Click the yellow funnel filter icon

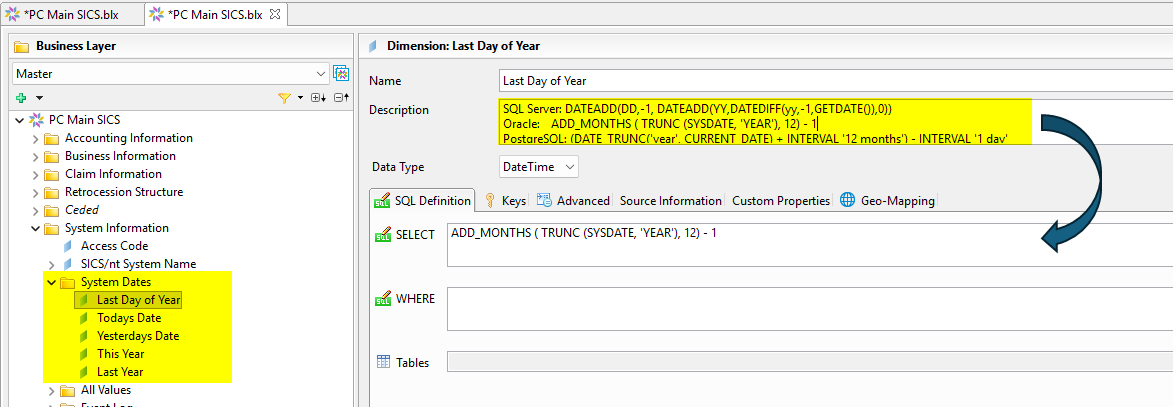[x=284, y=98]
